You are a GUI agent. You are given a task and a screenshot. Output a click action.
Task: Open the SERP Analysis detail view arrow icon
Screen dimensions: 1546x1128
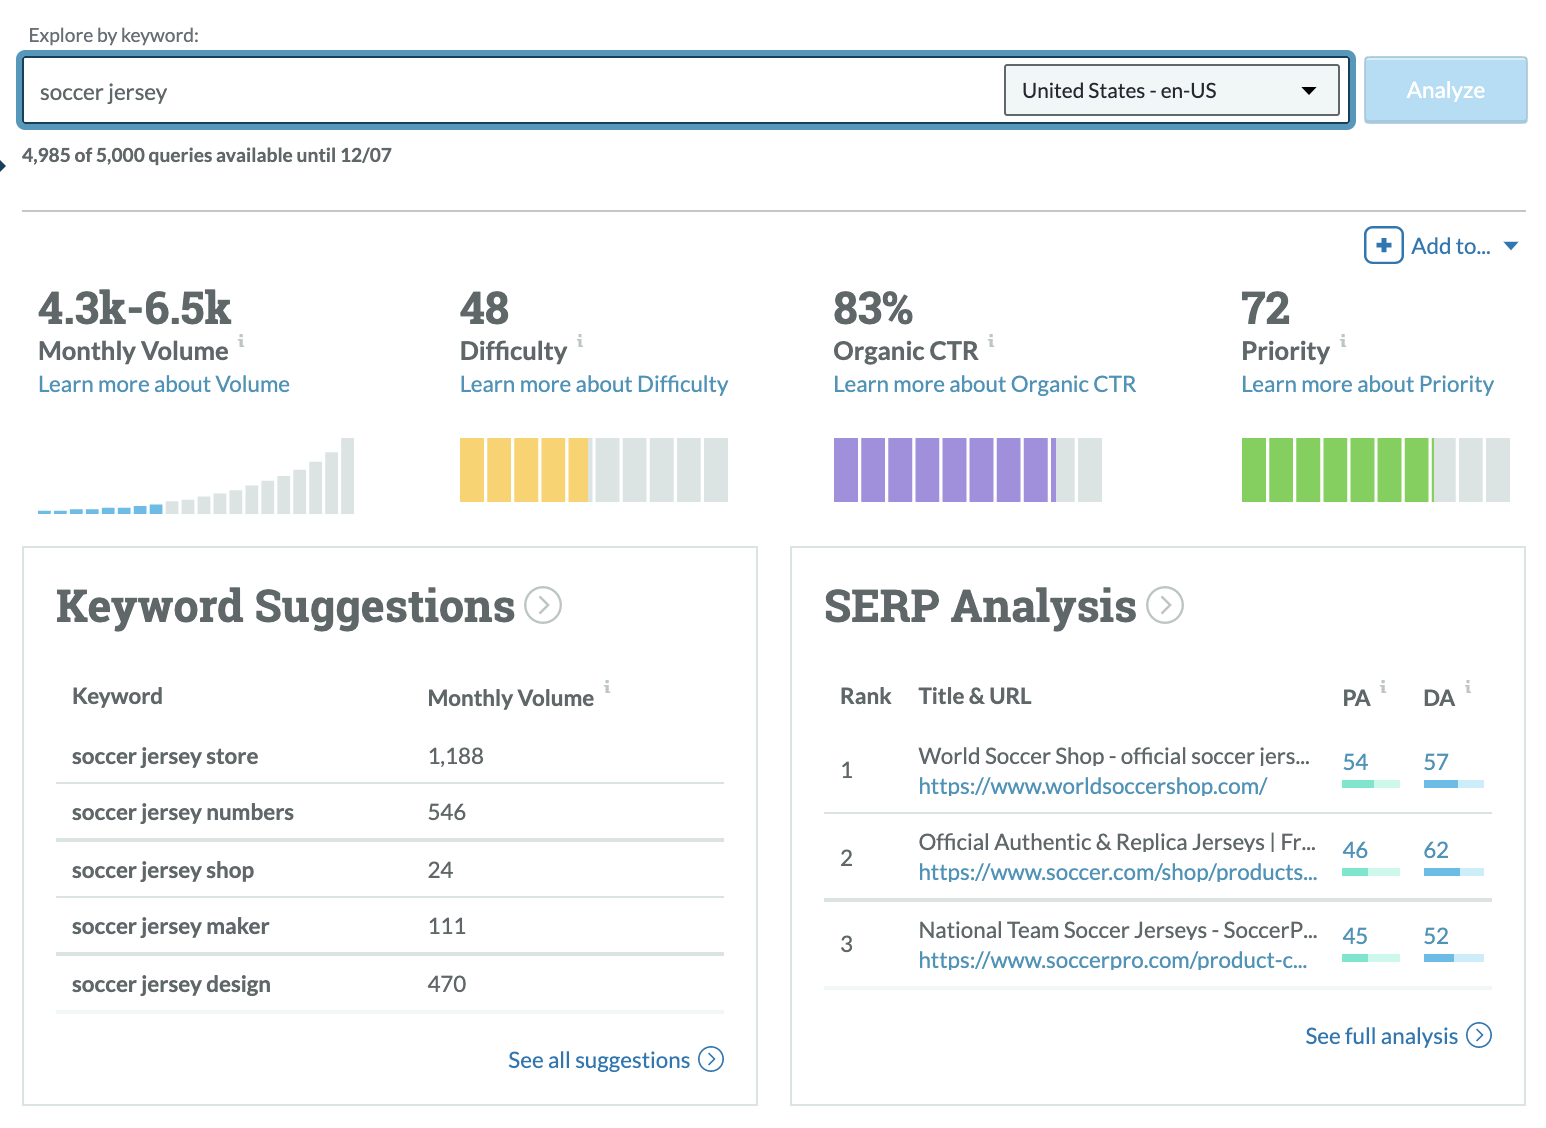click(1164, 605)
